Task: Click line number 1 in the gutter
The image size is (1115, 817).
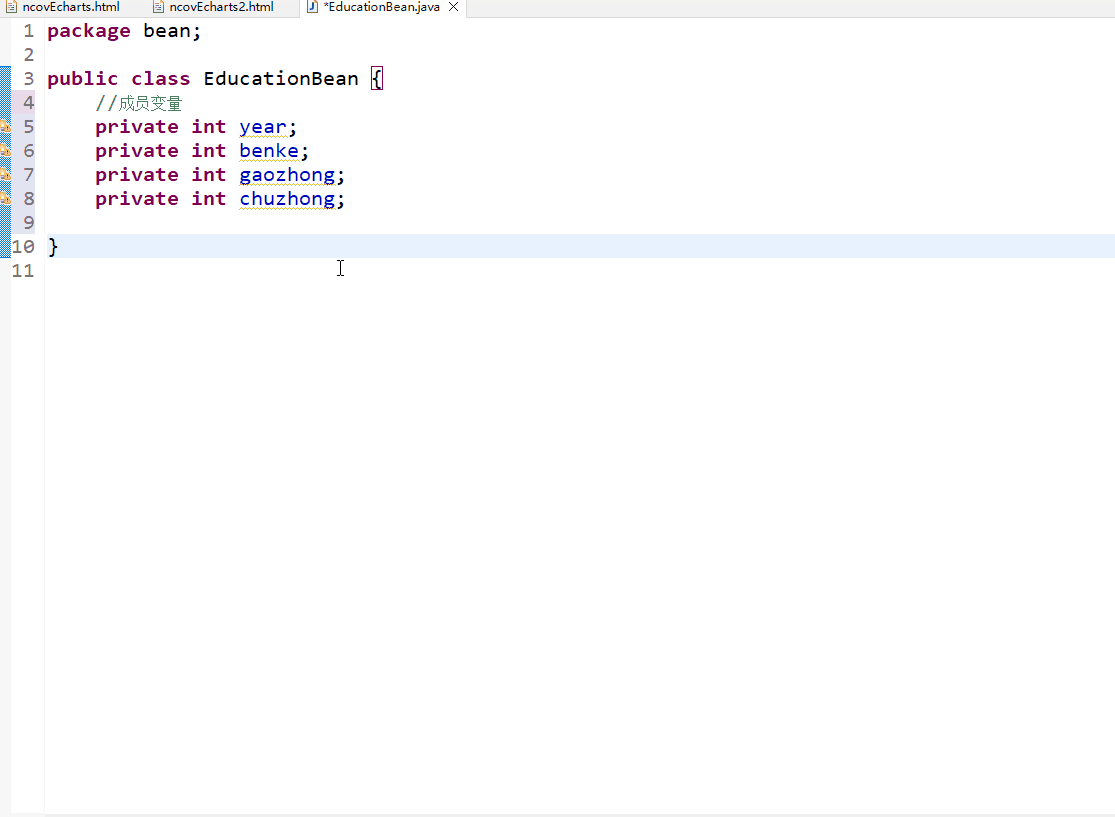Action: 28,31
